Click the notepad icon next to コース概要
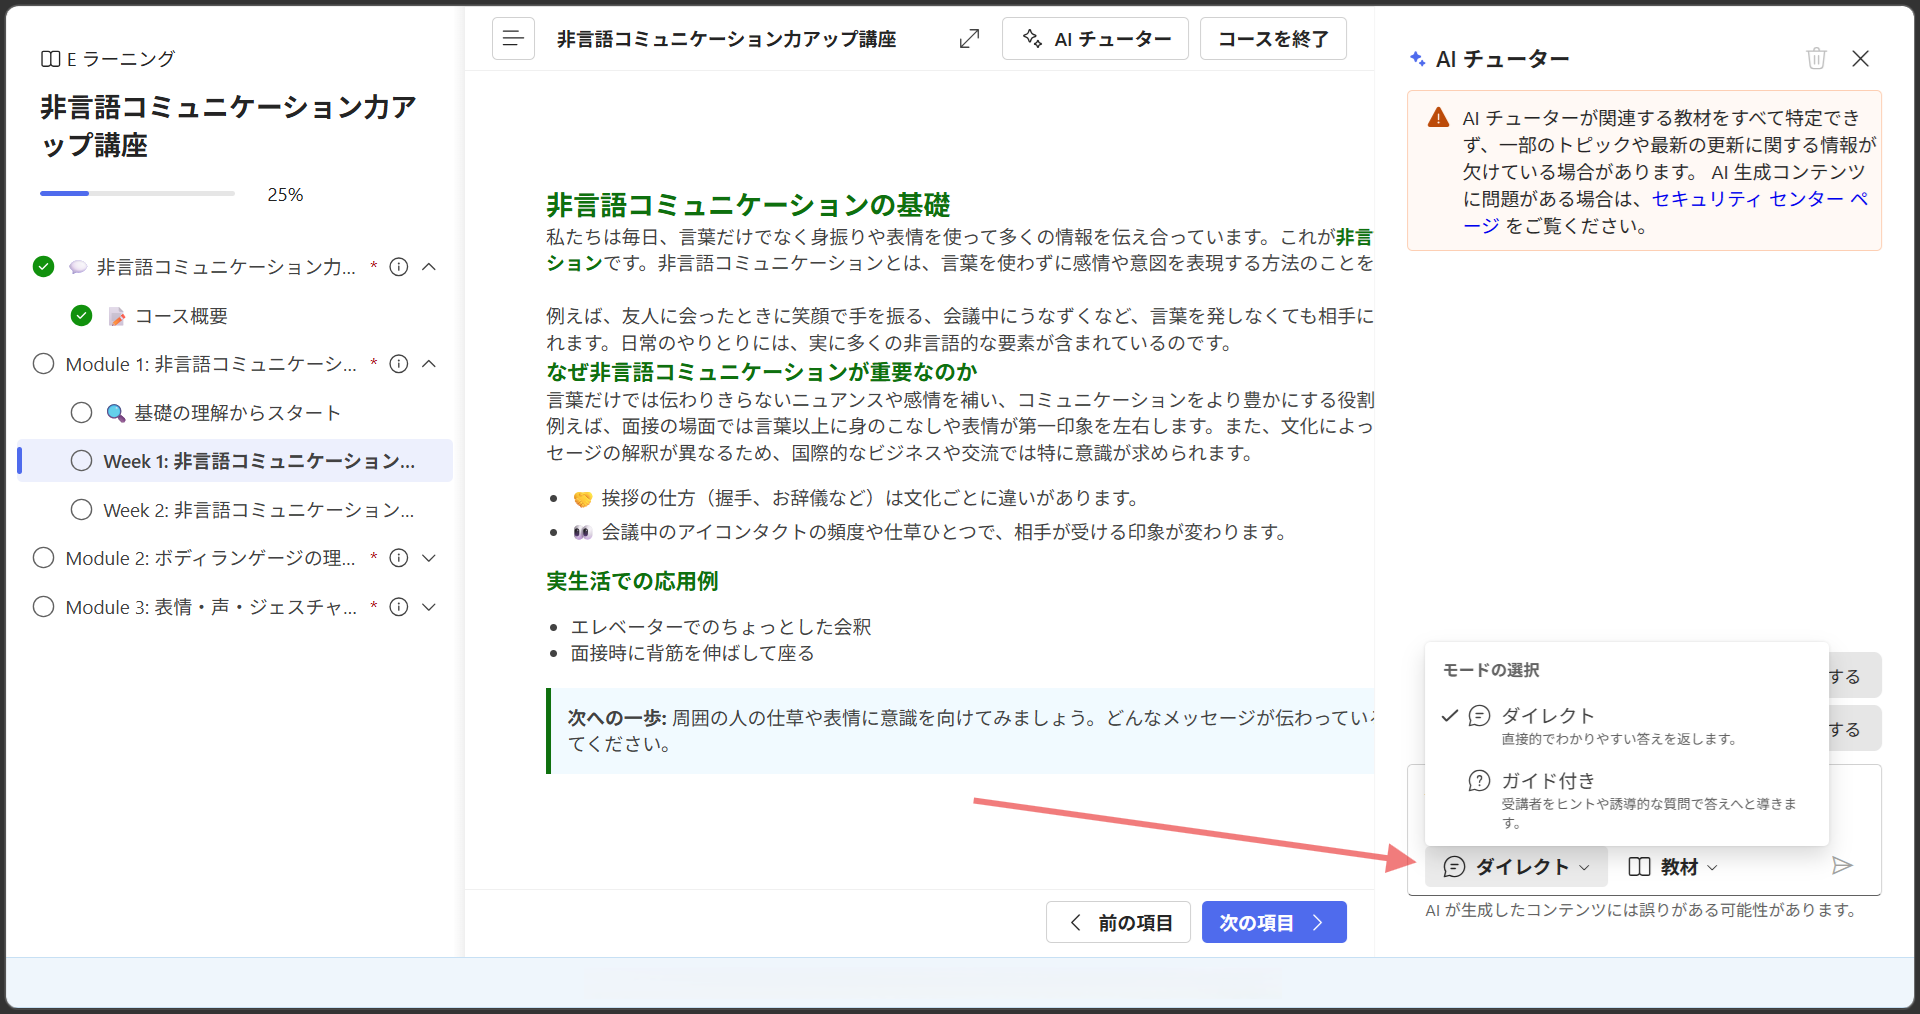Viewport: 1920px width, 1014px height. pyautogui.click(x=117, y=316)
